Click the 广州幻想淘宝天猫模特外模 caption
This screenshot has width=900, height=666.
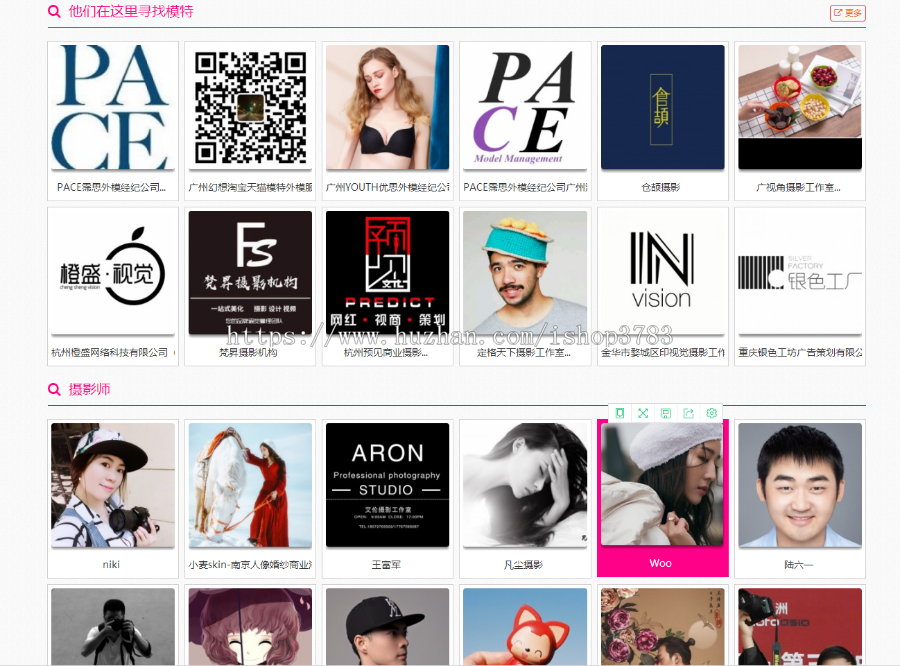[250, 187]
